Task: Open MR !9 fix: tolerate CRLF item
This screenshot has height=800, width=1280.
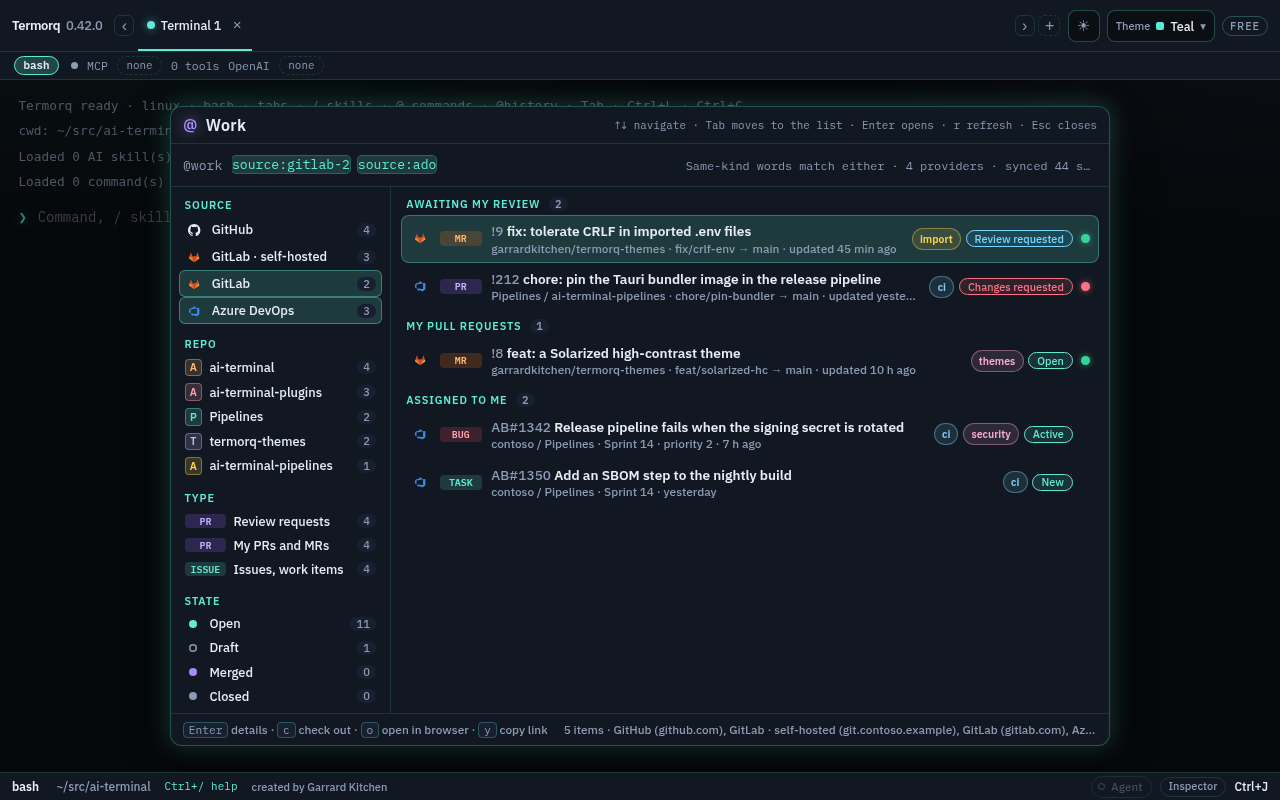Action: point(750,239)
